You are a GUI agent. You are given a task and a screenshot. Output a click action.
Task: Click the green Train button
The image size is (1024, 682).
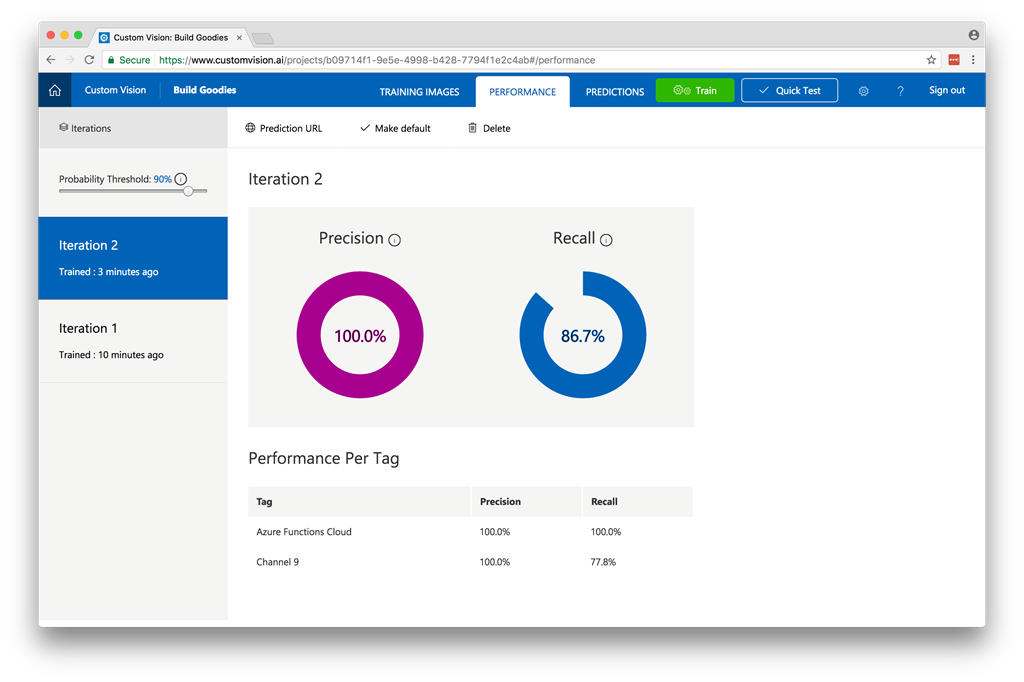pos(695,90)
